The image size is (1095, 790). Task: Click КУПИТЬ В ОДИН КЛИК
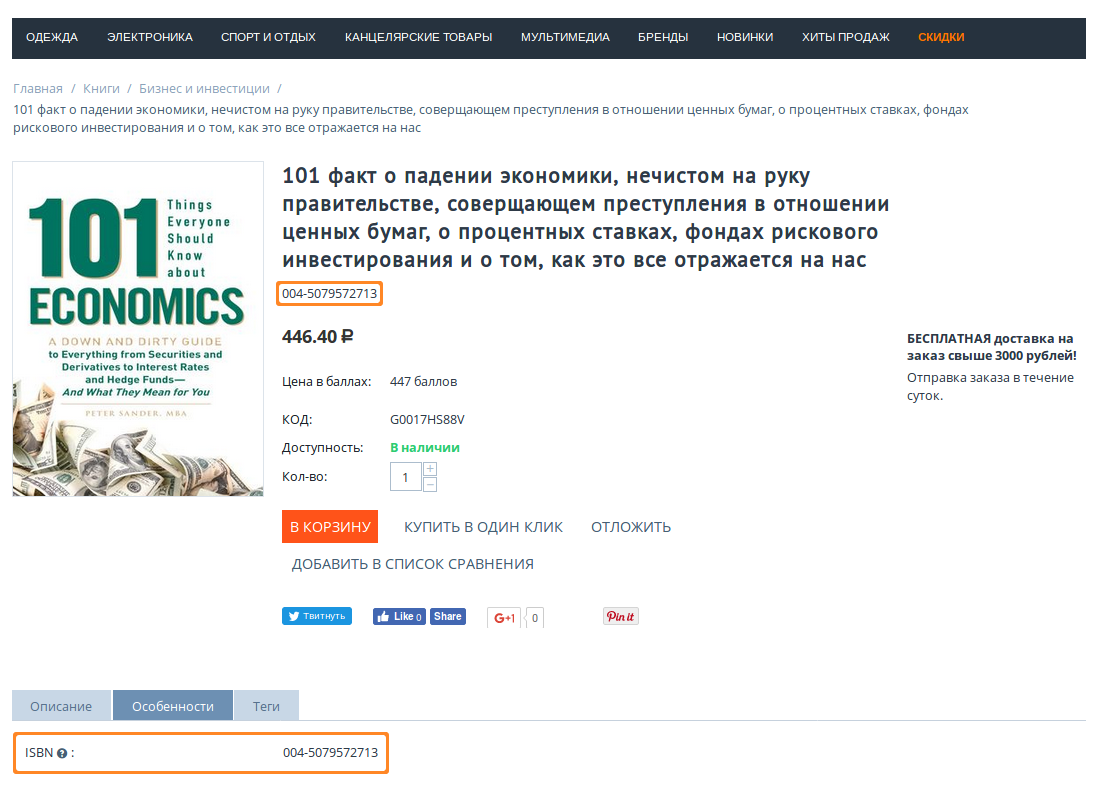[483, 527]
